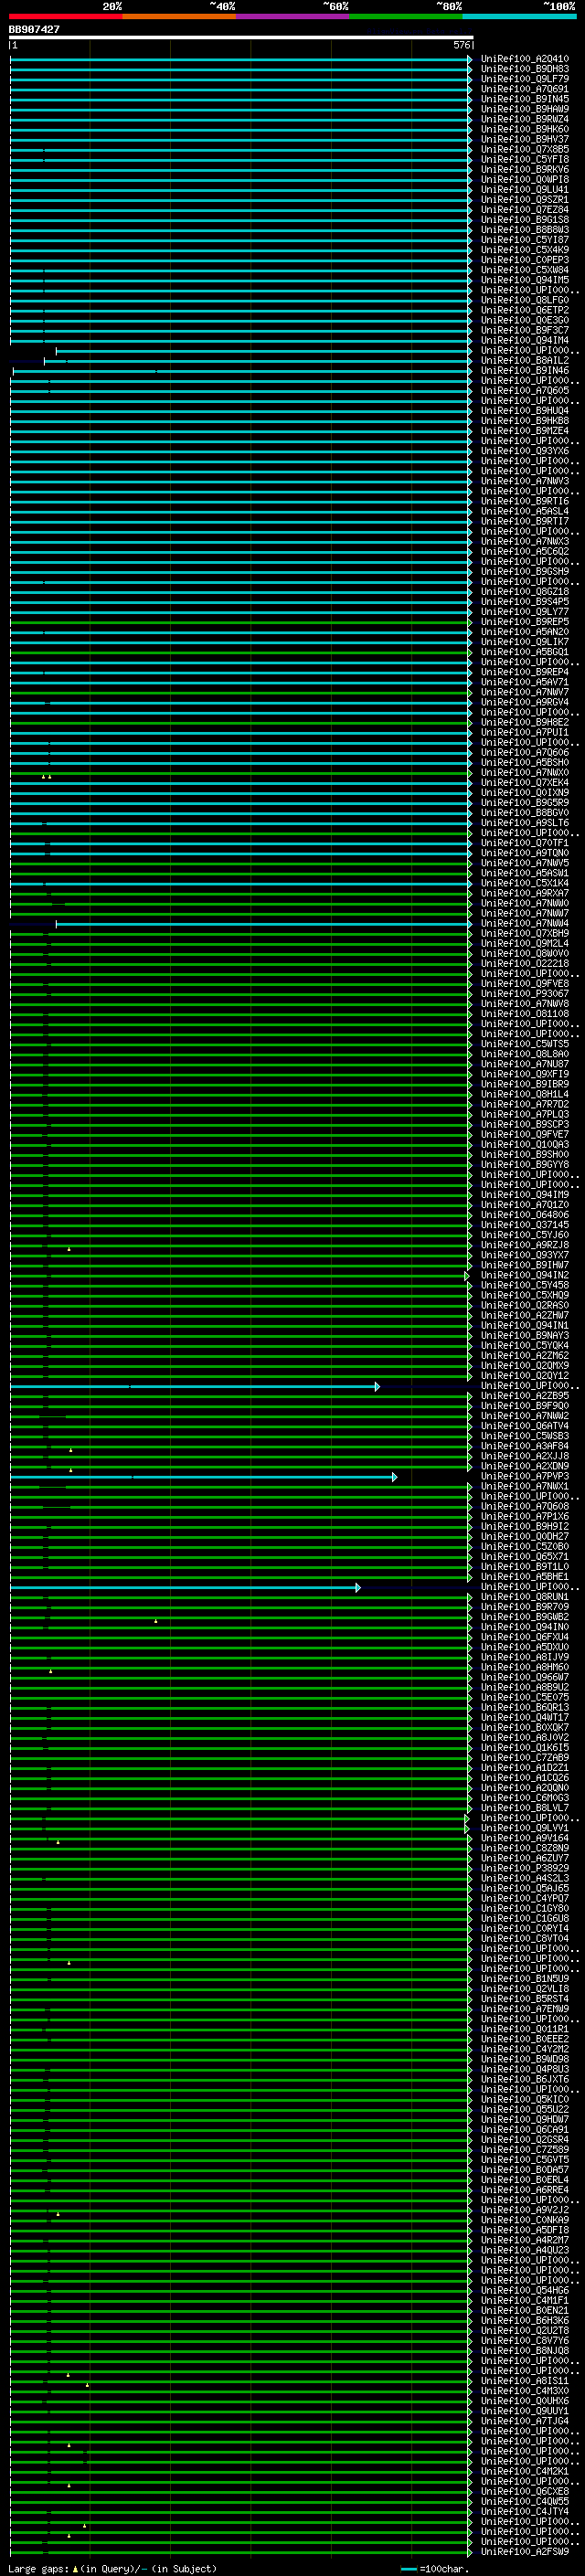
Task: Click hit label UniRef100_B8B8W3
Action: click(524, 230)
